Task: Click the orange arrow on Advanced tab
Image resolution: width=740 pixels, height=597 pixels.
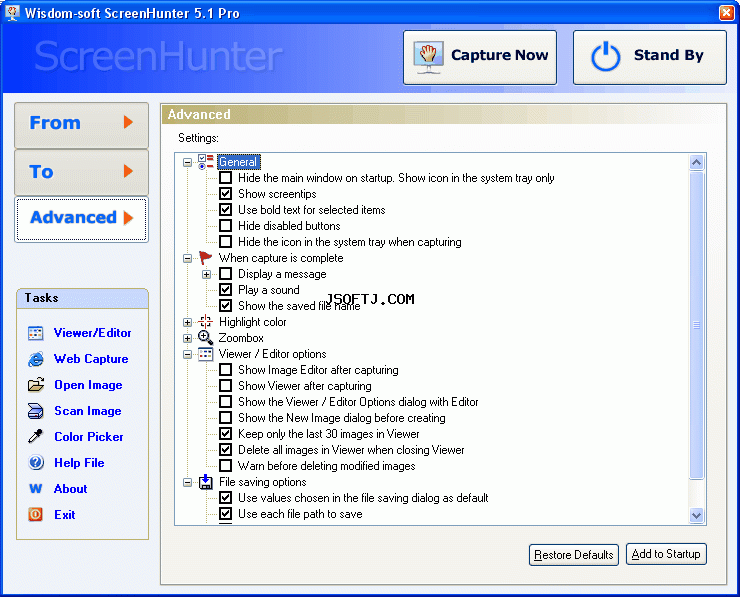Action: click(128, 218)
